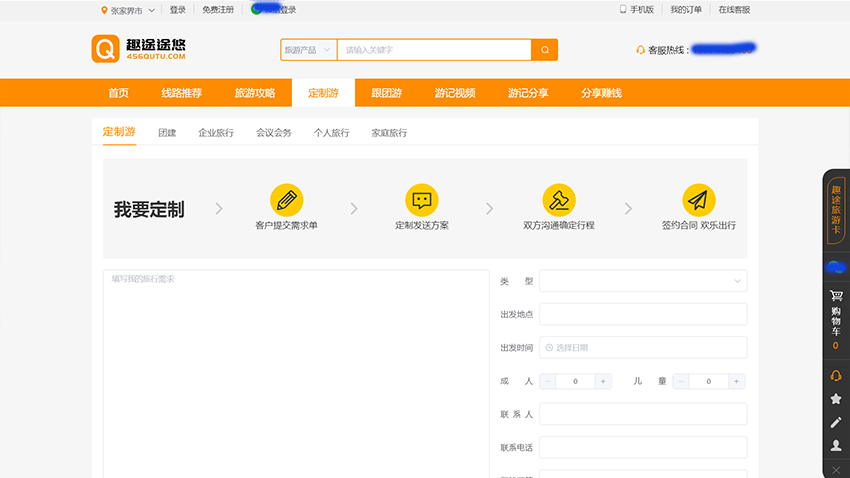Increase adult (成人) count with plus button
This screenshot has width=850, height=478.
pyautogui.click(x=603, y=381)
